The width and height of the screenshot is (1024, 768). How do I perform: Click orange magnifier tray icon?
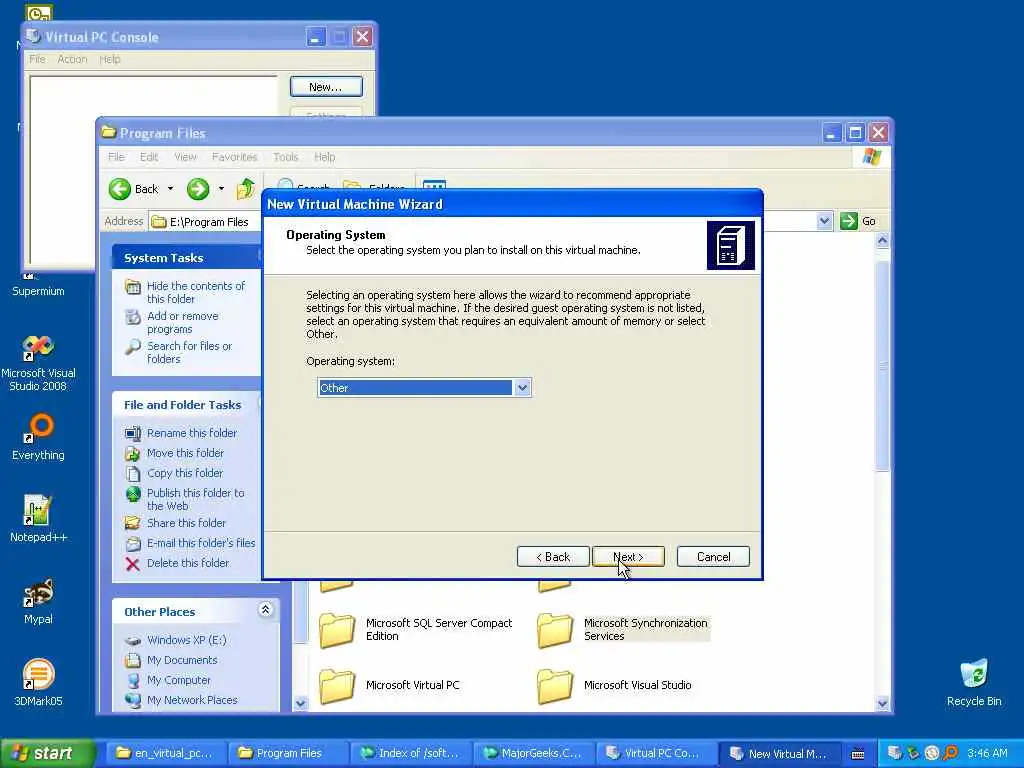click(950, 753)
